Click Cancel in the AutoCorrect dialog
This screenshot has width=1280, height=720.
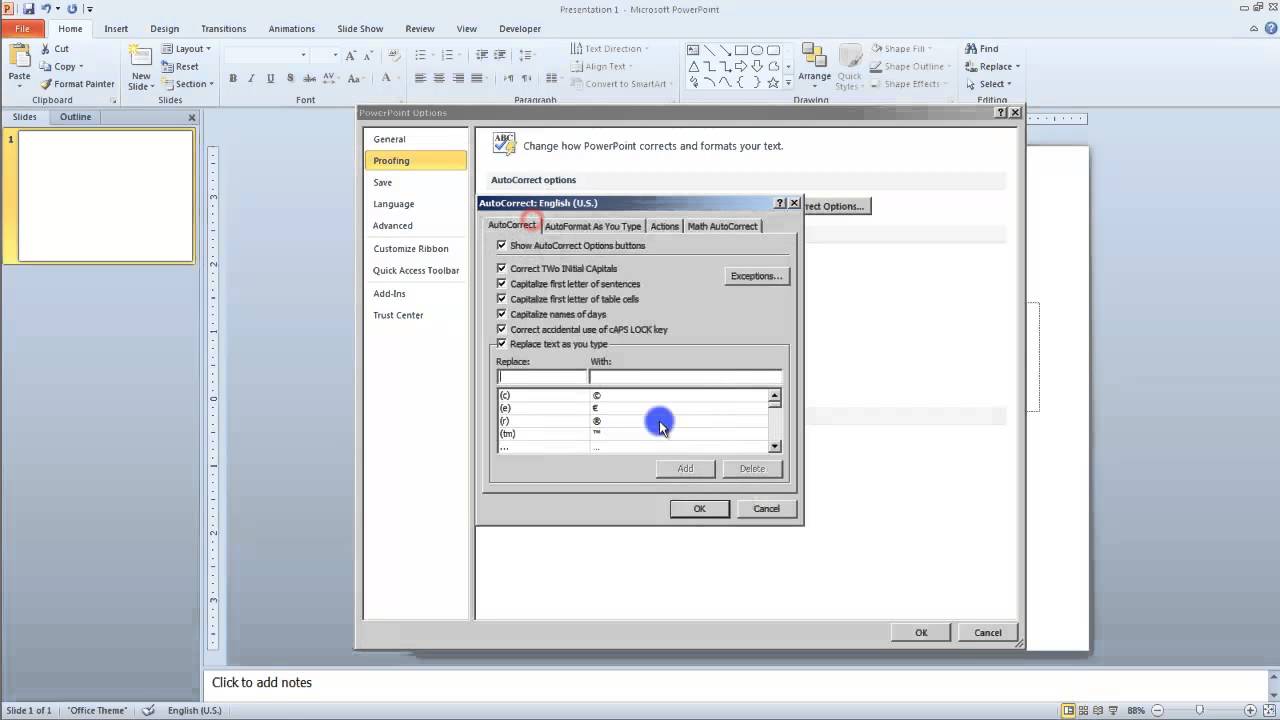[x=766, y=508]
